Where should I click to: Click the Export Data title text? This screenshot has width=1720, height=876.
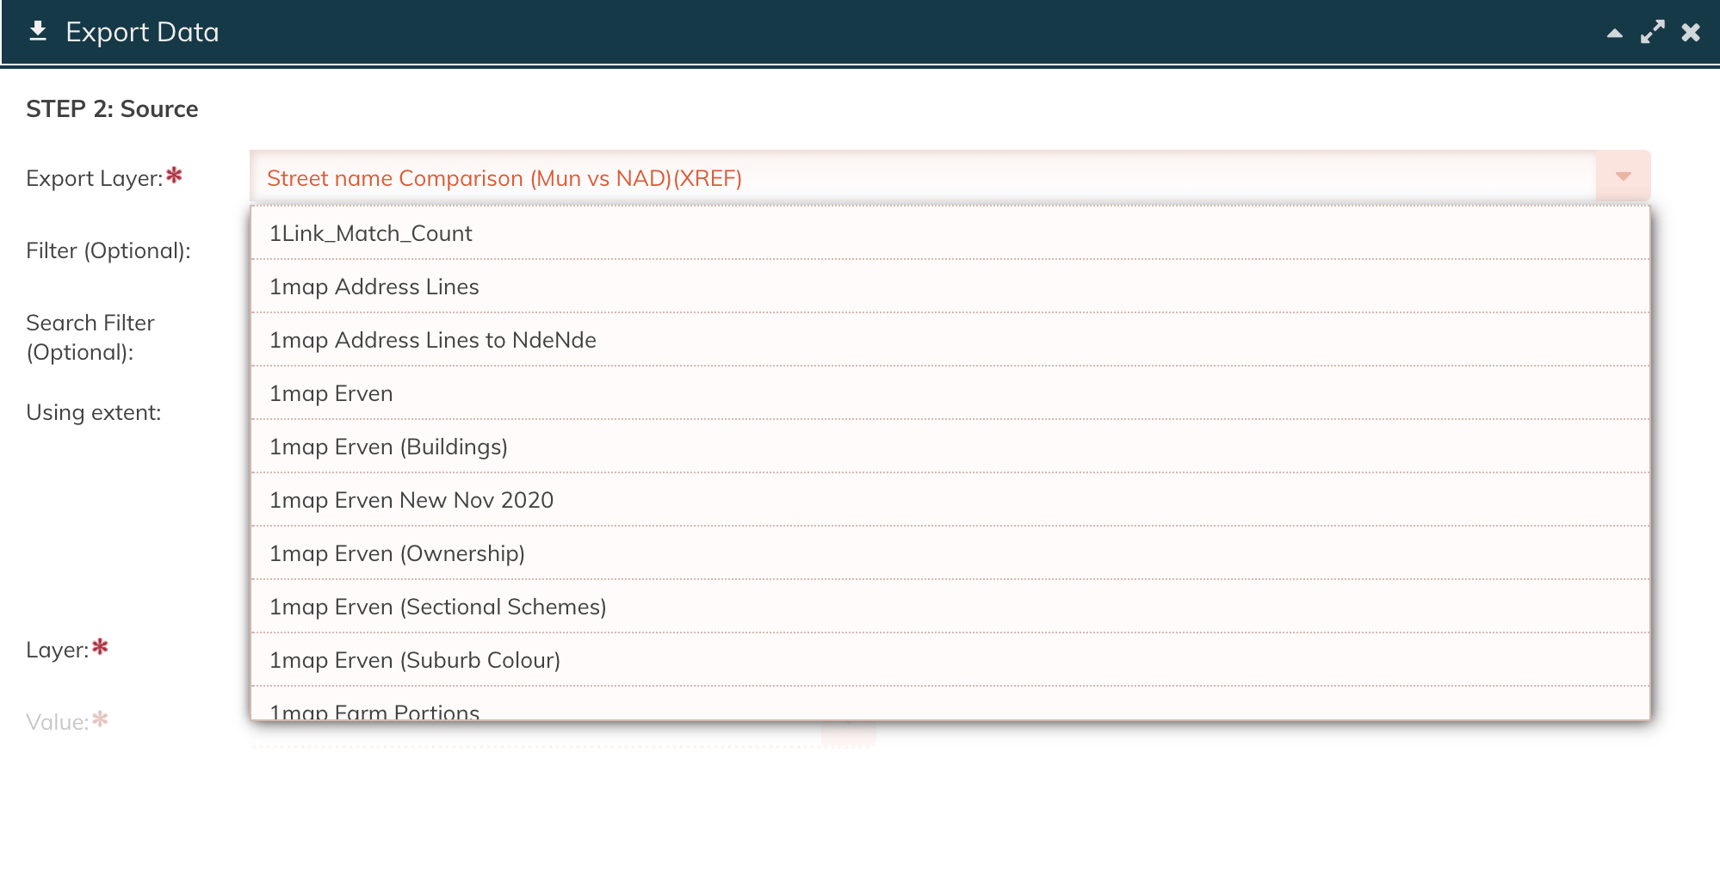tap(142, 32)
